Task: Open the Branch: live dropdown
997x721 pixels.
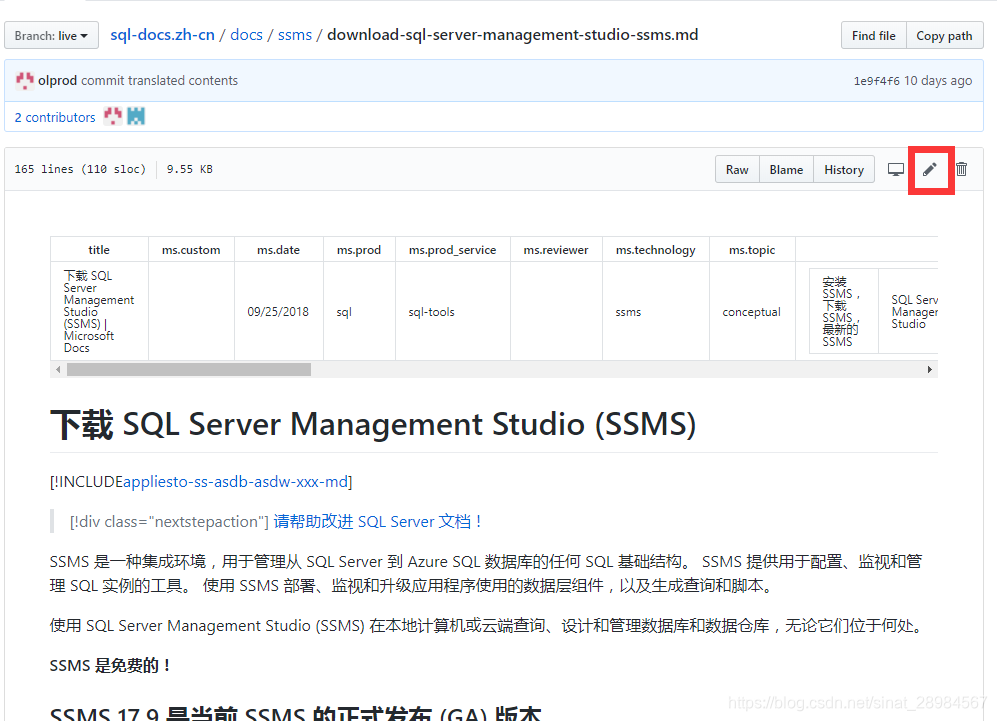Action: click(x=52, y=36)
